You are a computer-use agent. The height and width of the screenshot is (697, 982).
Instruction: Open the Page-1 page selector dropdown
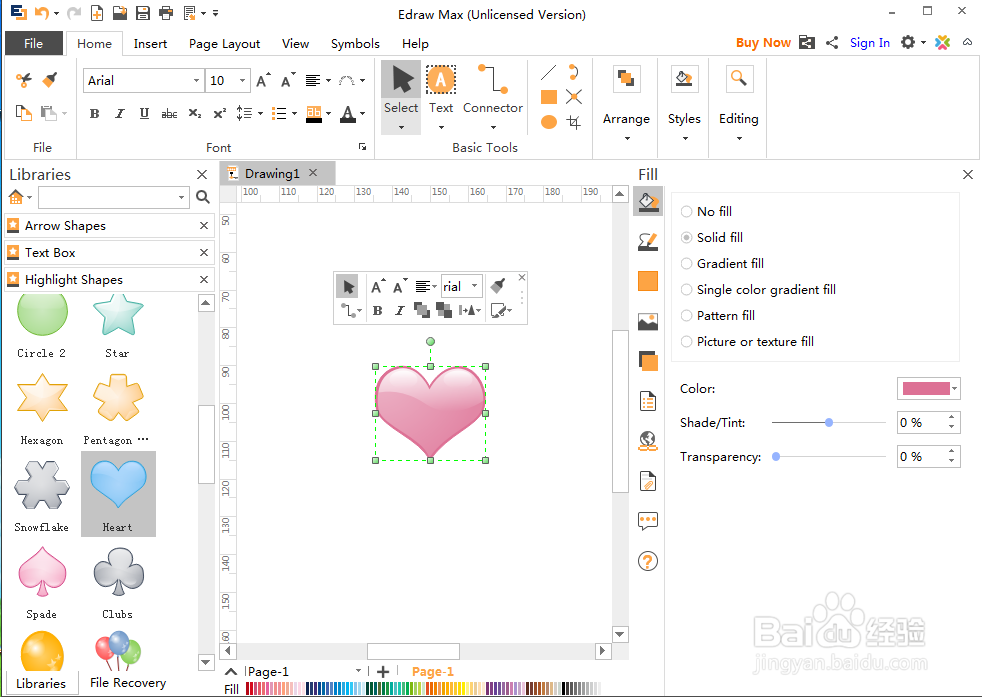click(x=358, y=671)
